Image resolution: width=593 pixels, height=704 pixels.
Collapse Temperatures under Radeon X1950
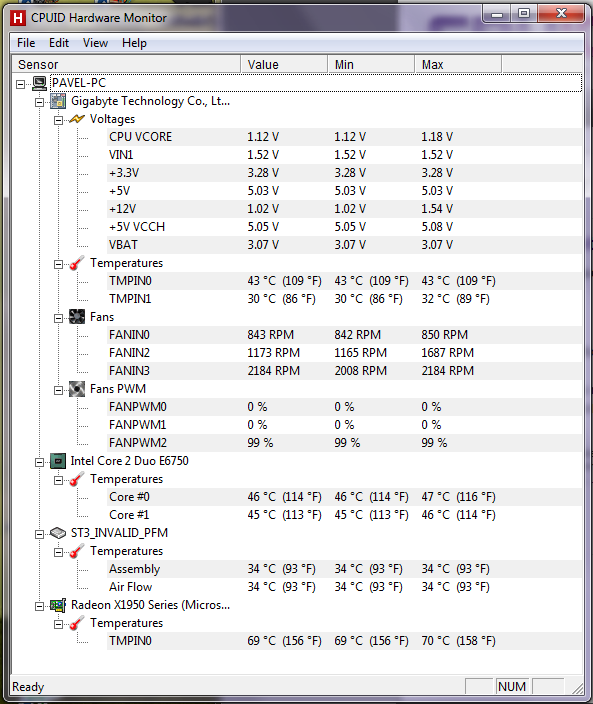[58, 624]
